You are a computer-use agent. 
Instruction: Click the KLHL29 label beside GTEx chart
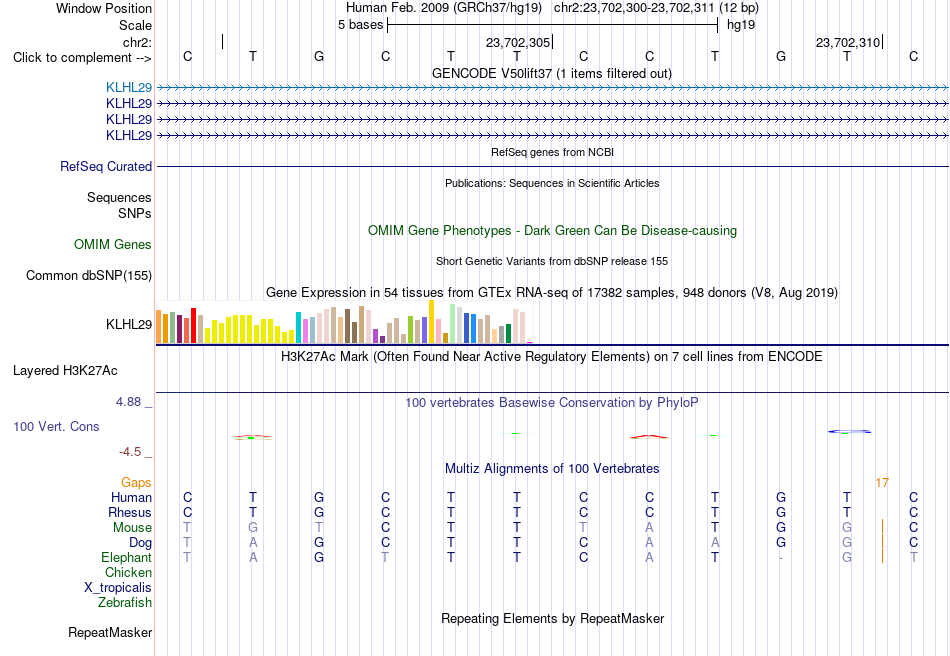click(128, 324)
